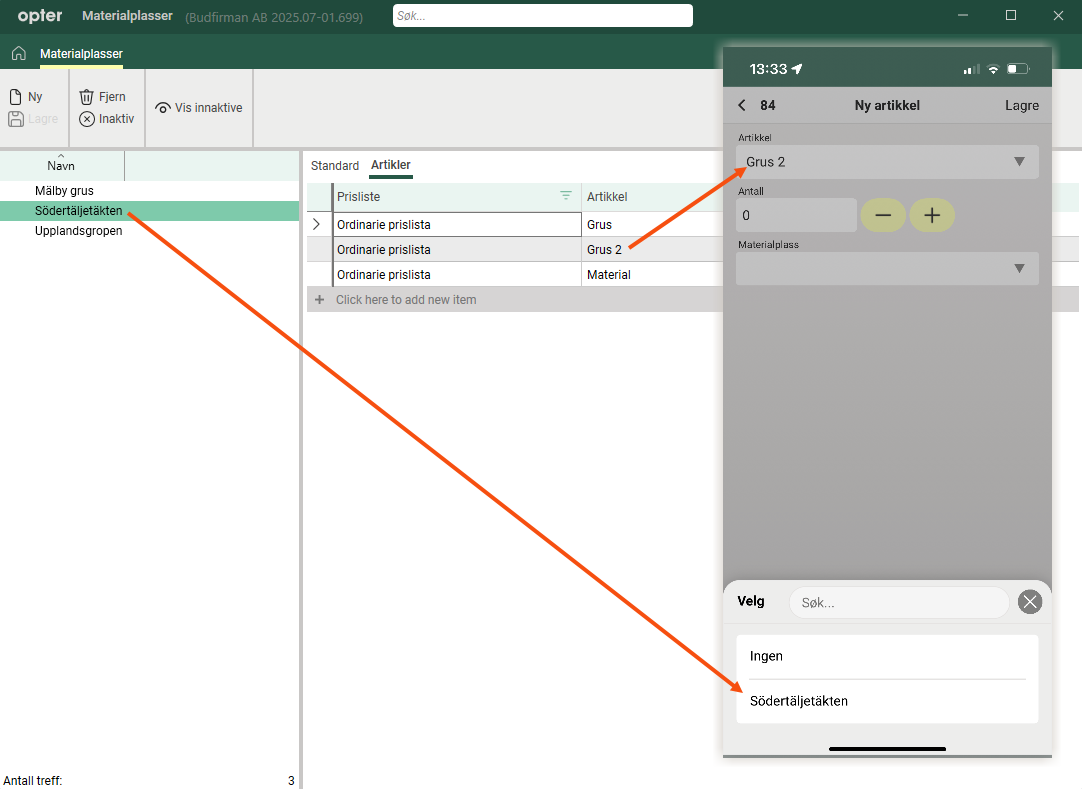The width and height of the screenshot is (1082, 789).
Task: Expand the first Ordinarie prislista row chevron
Action: (x=317, y=224)
